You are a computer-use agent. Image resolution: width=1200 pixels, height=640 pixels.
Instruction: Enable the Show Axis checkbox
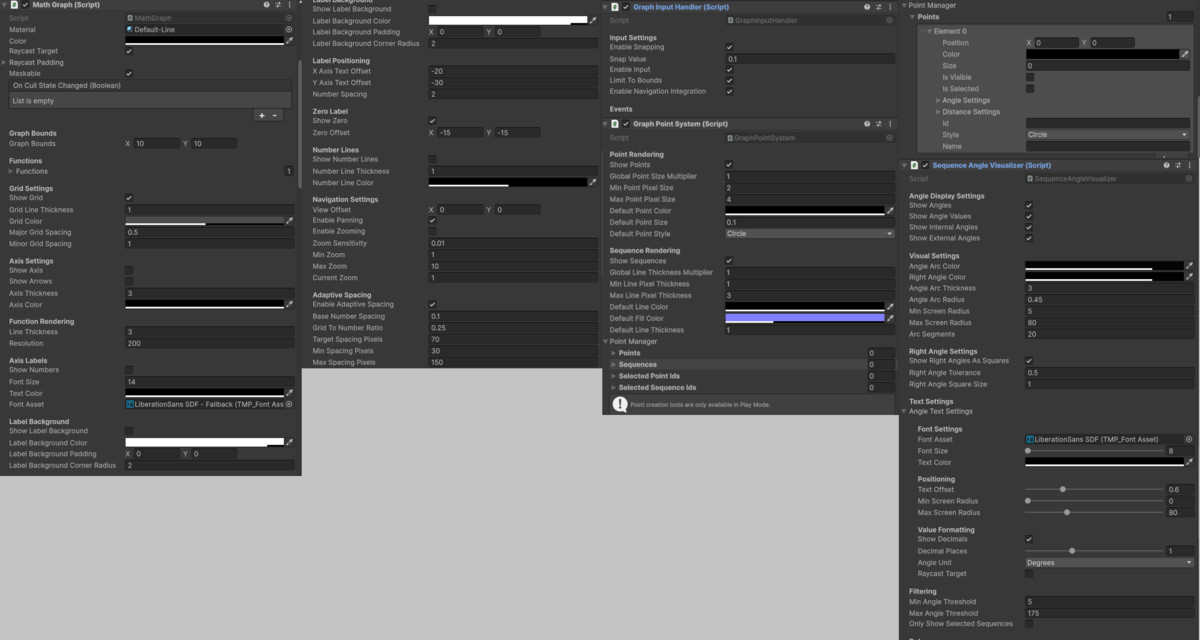pyautogui.click(x=129, y=271)
